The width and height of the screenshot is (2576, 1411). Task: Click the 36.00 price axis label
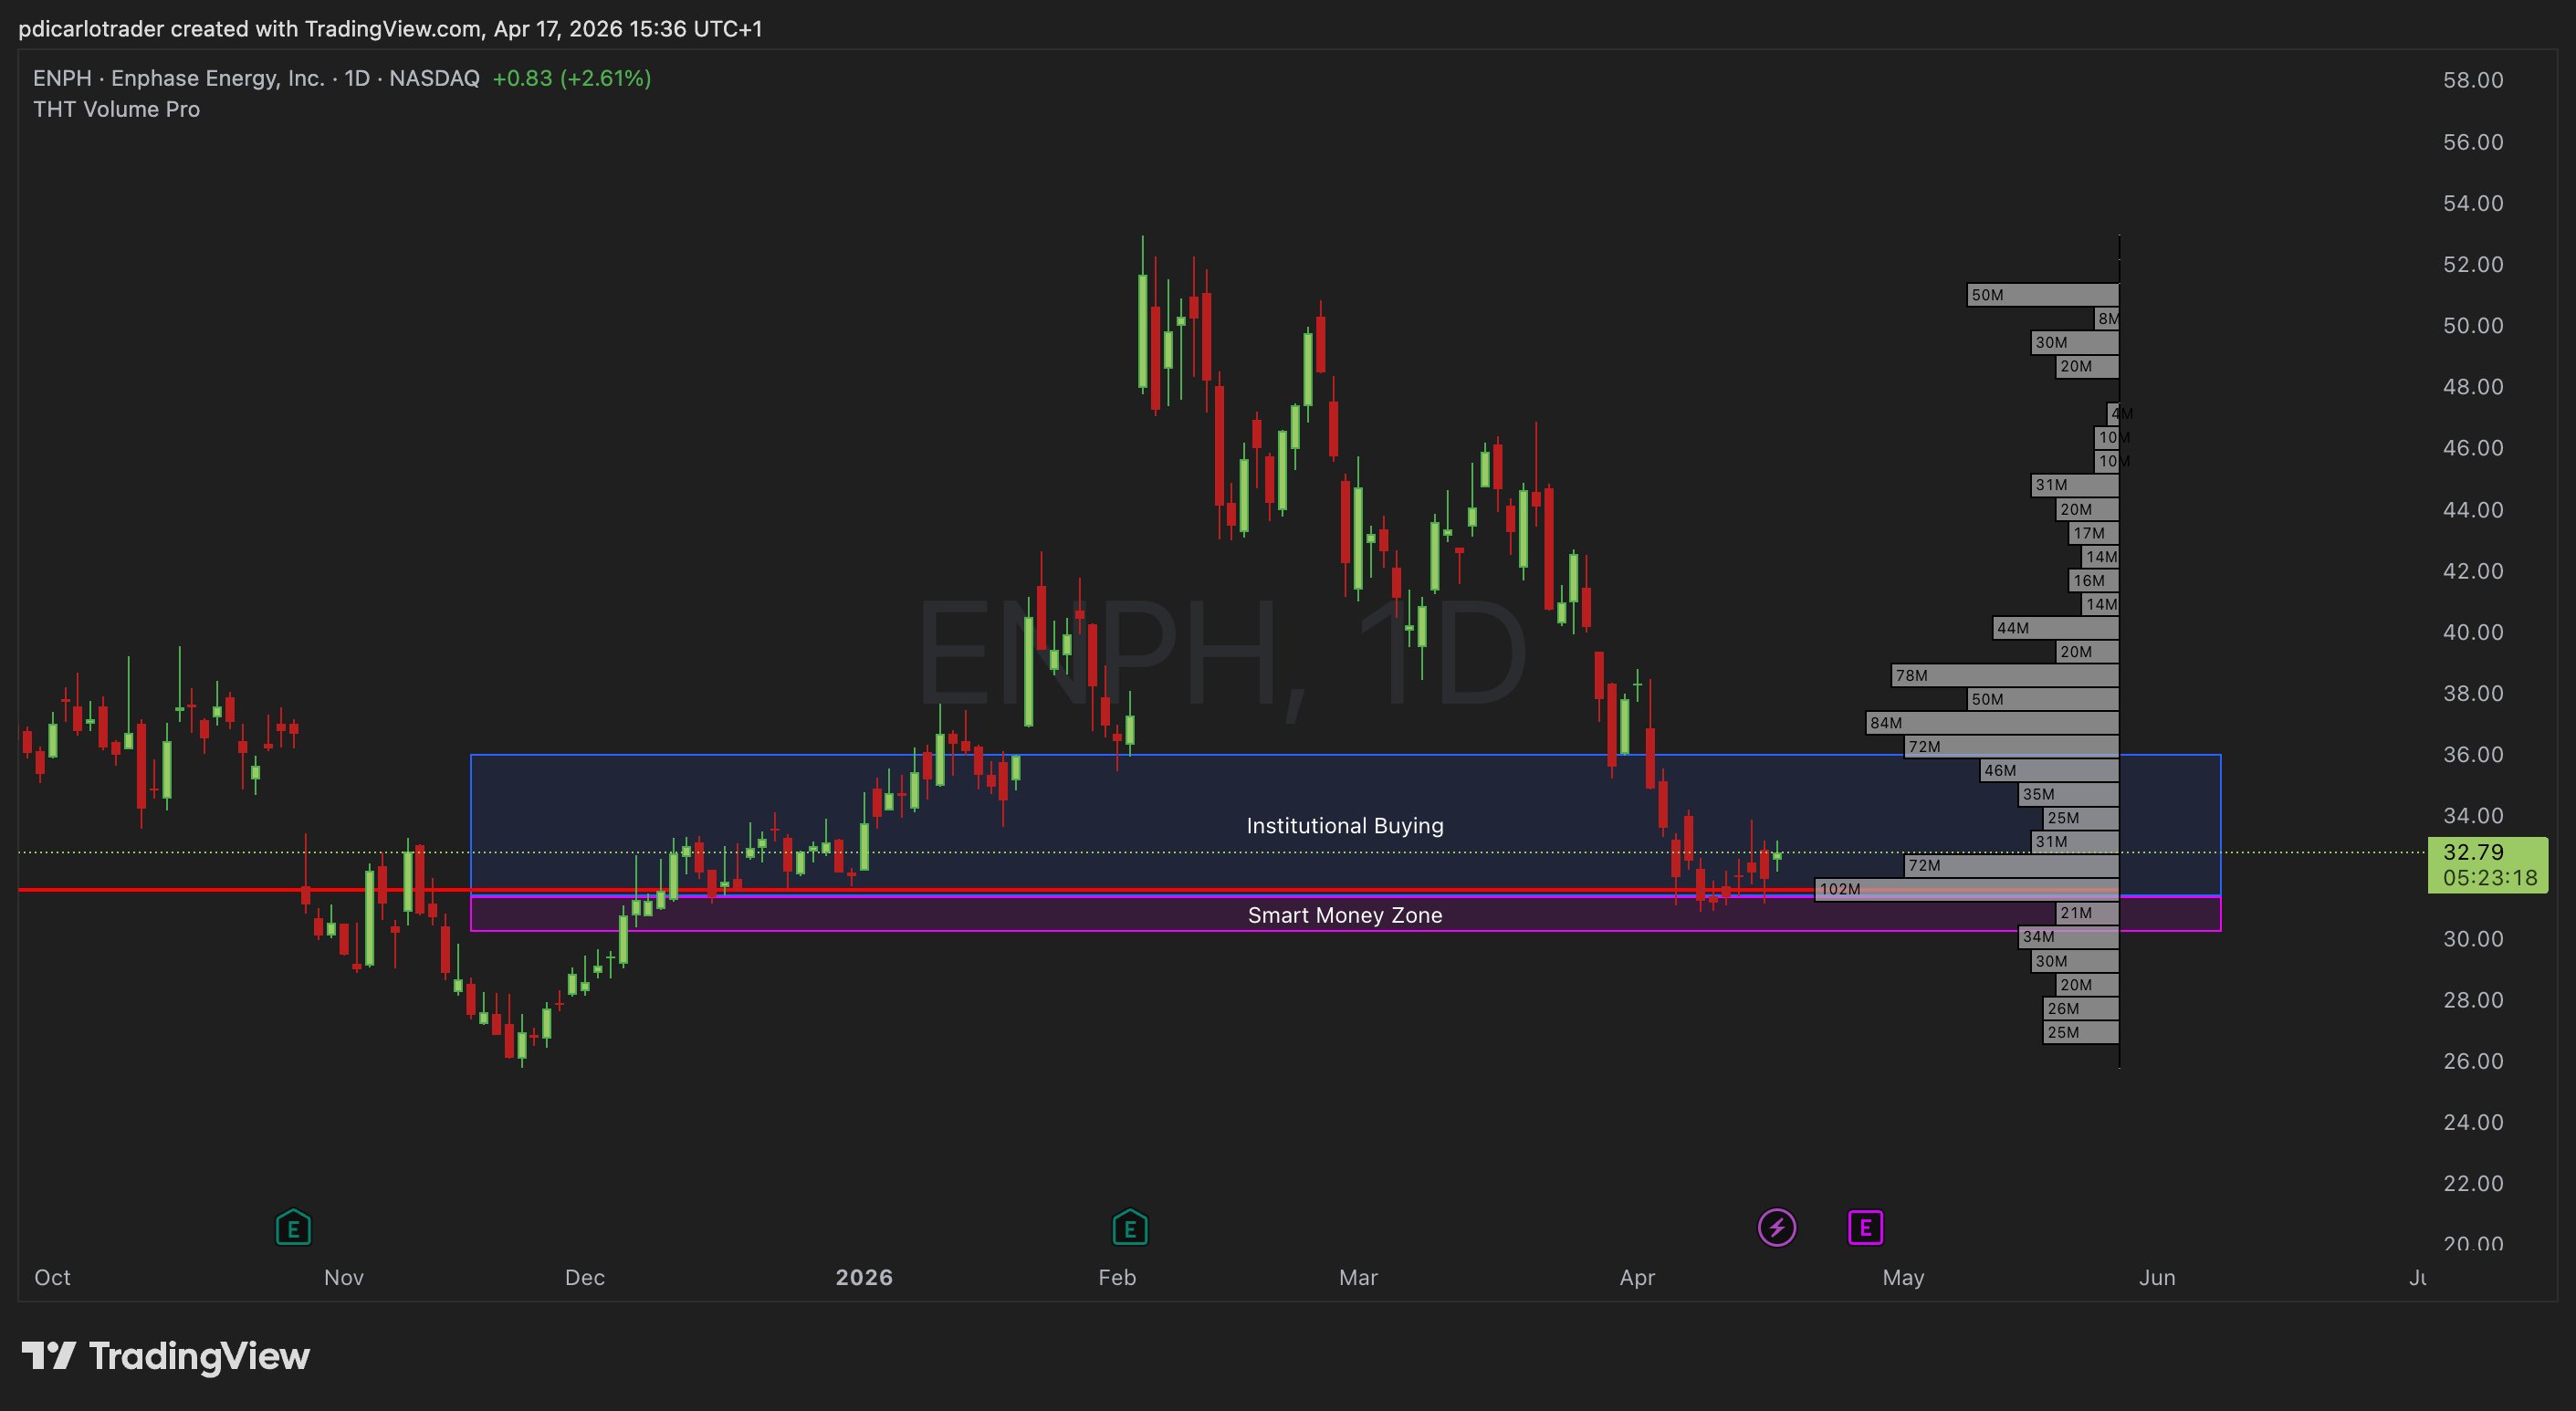coord(2472,755)
